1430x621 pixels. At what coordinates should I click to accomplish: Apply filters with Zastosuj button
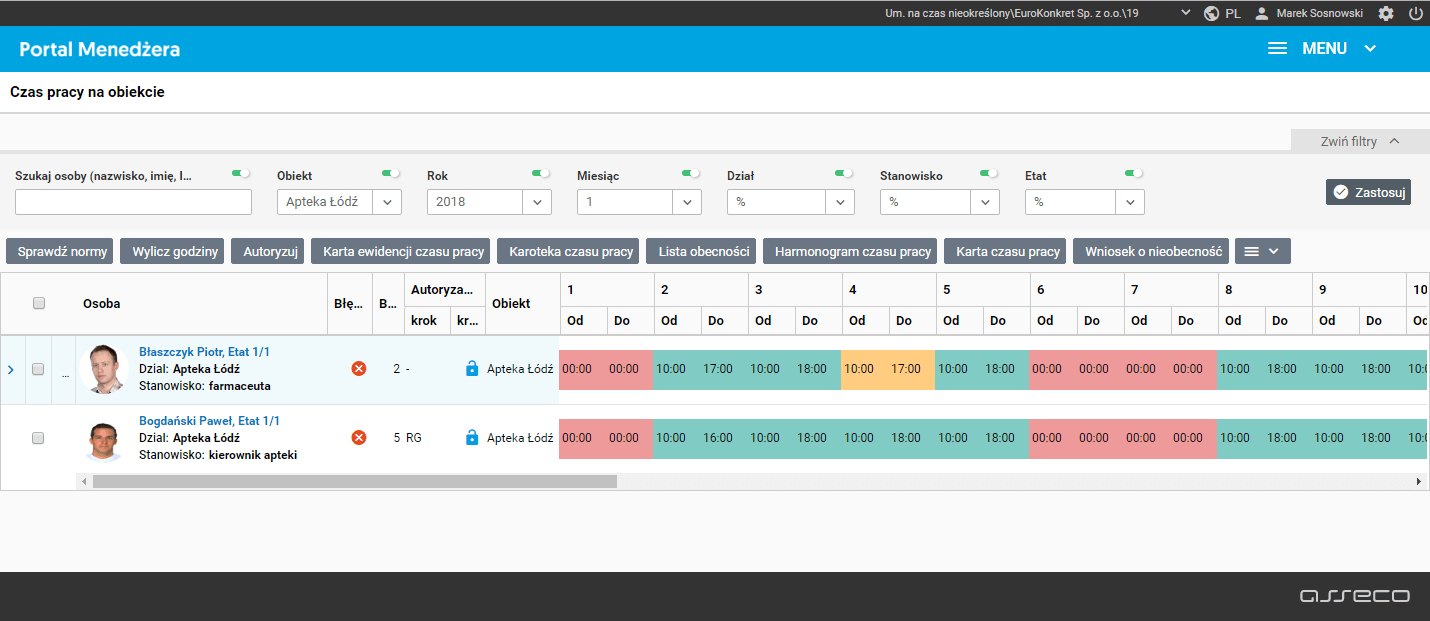point(1368,192)
